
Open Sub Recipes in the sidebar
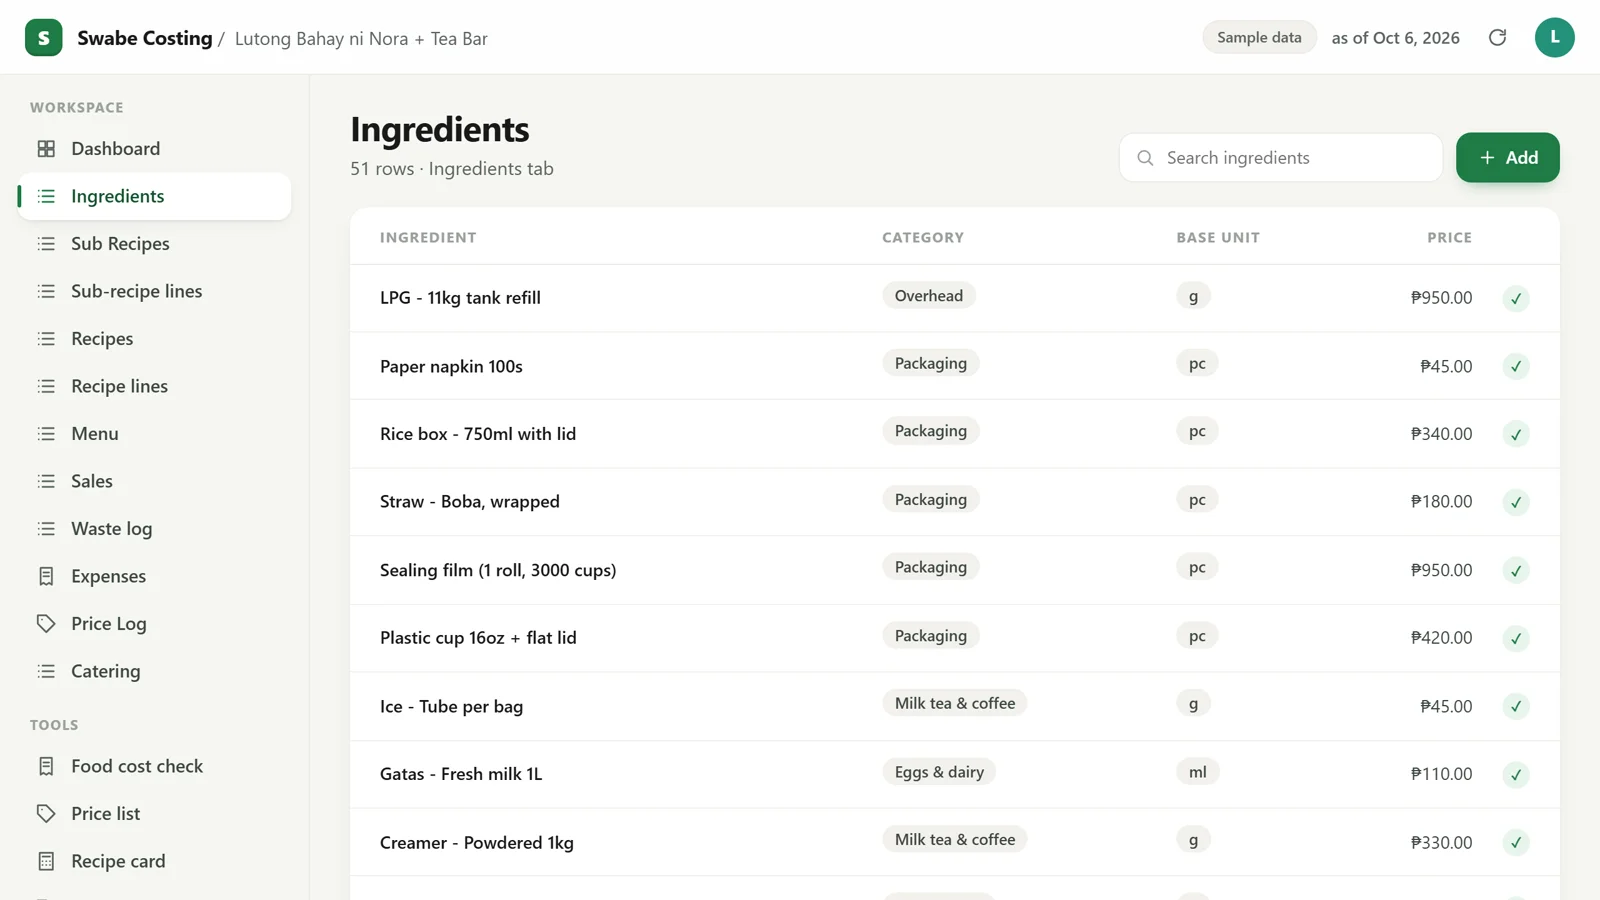pyautogui.click(x=154, y=244)
